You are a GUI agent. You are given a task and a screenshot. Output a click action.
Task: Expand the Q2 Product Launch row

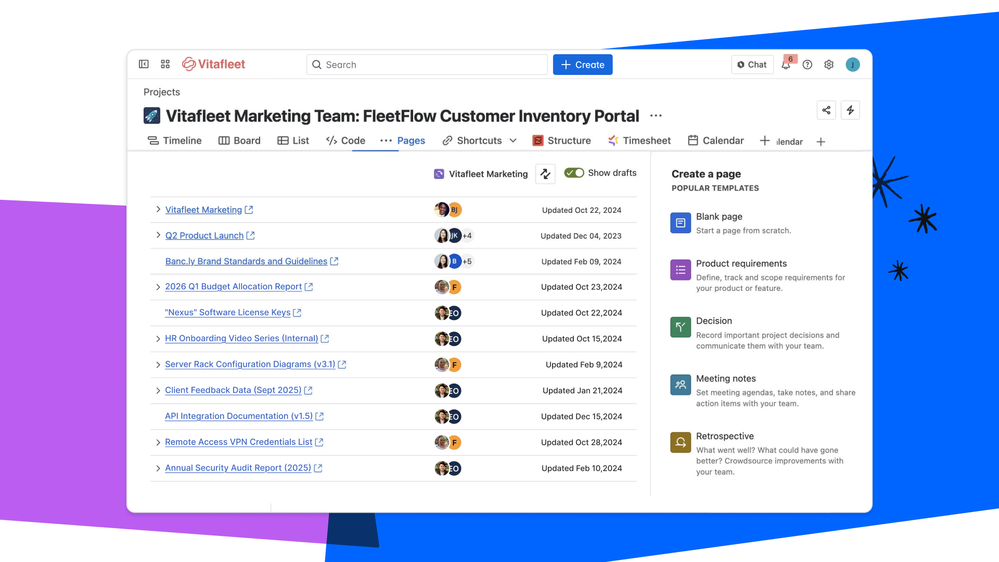point(158,236)
